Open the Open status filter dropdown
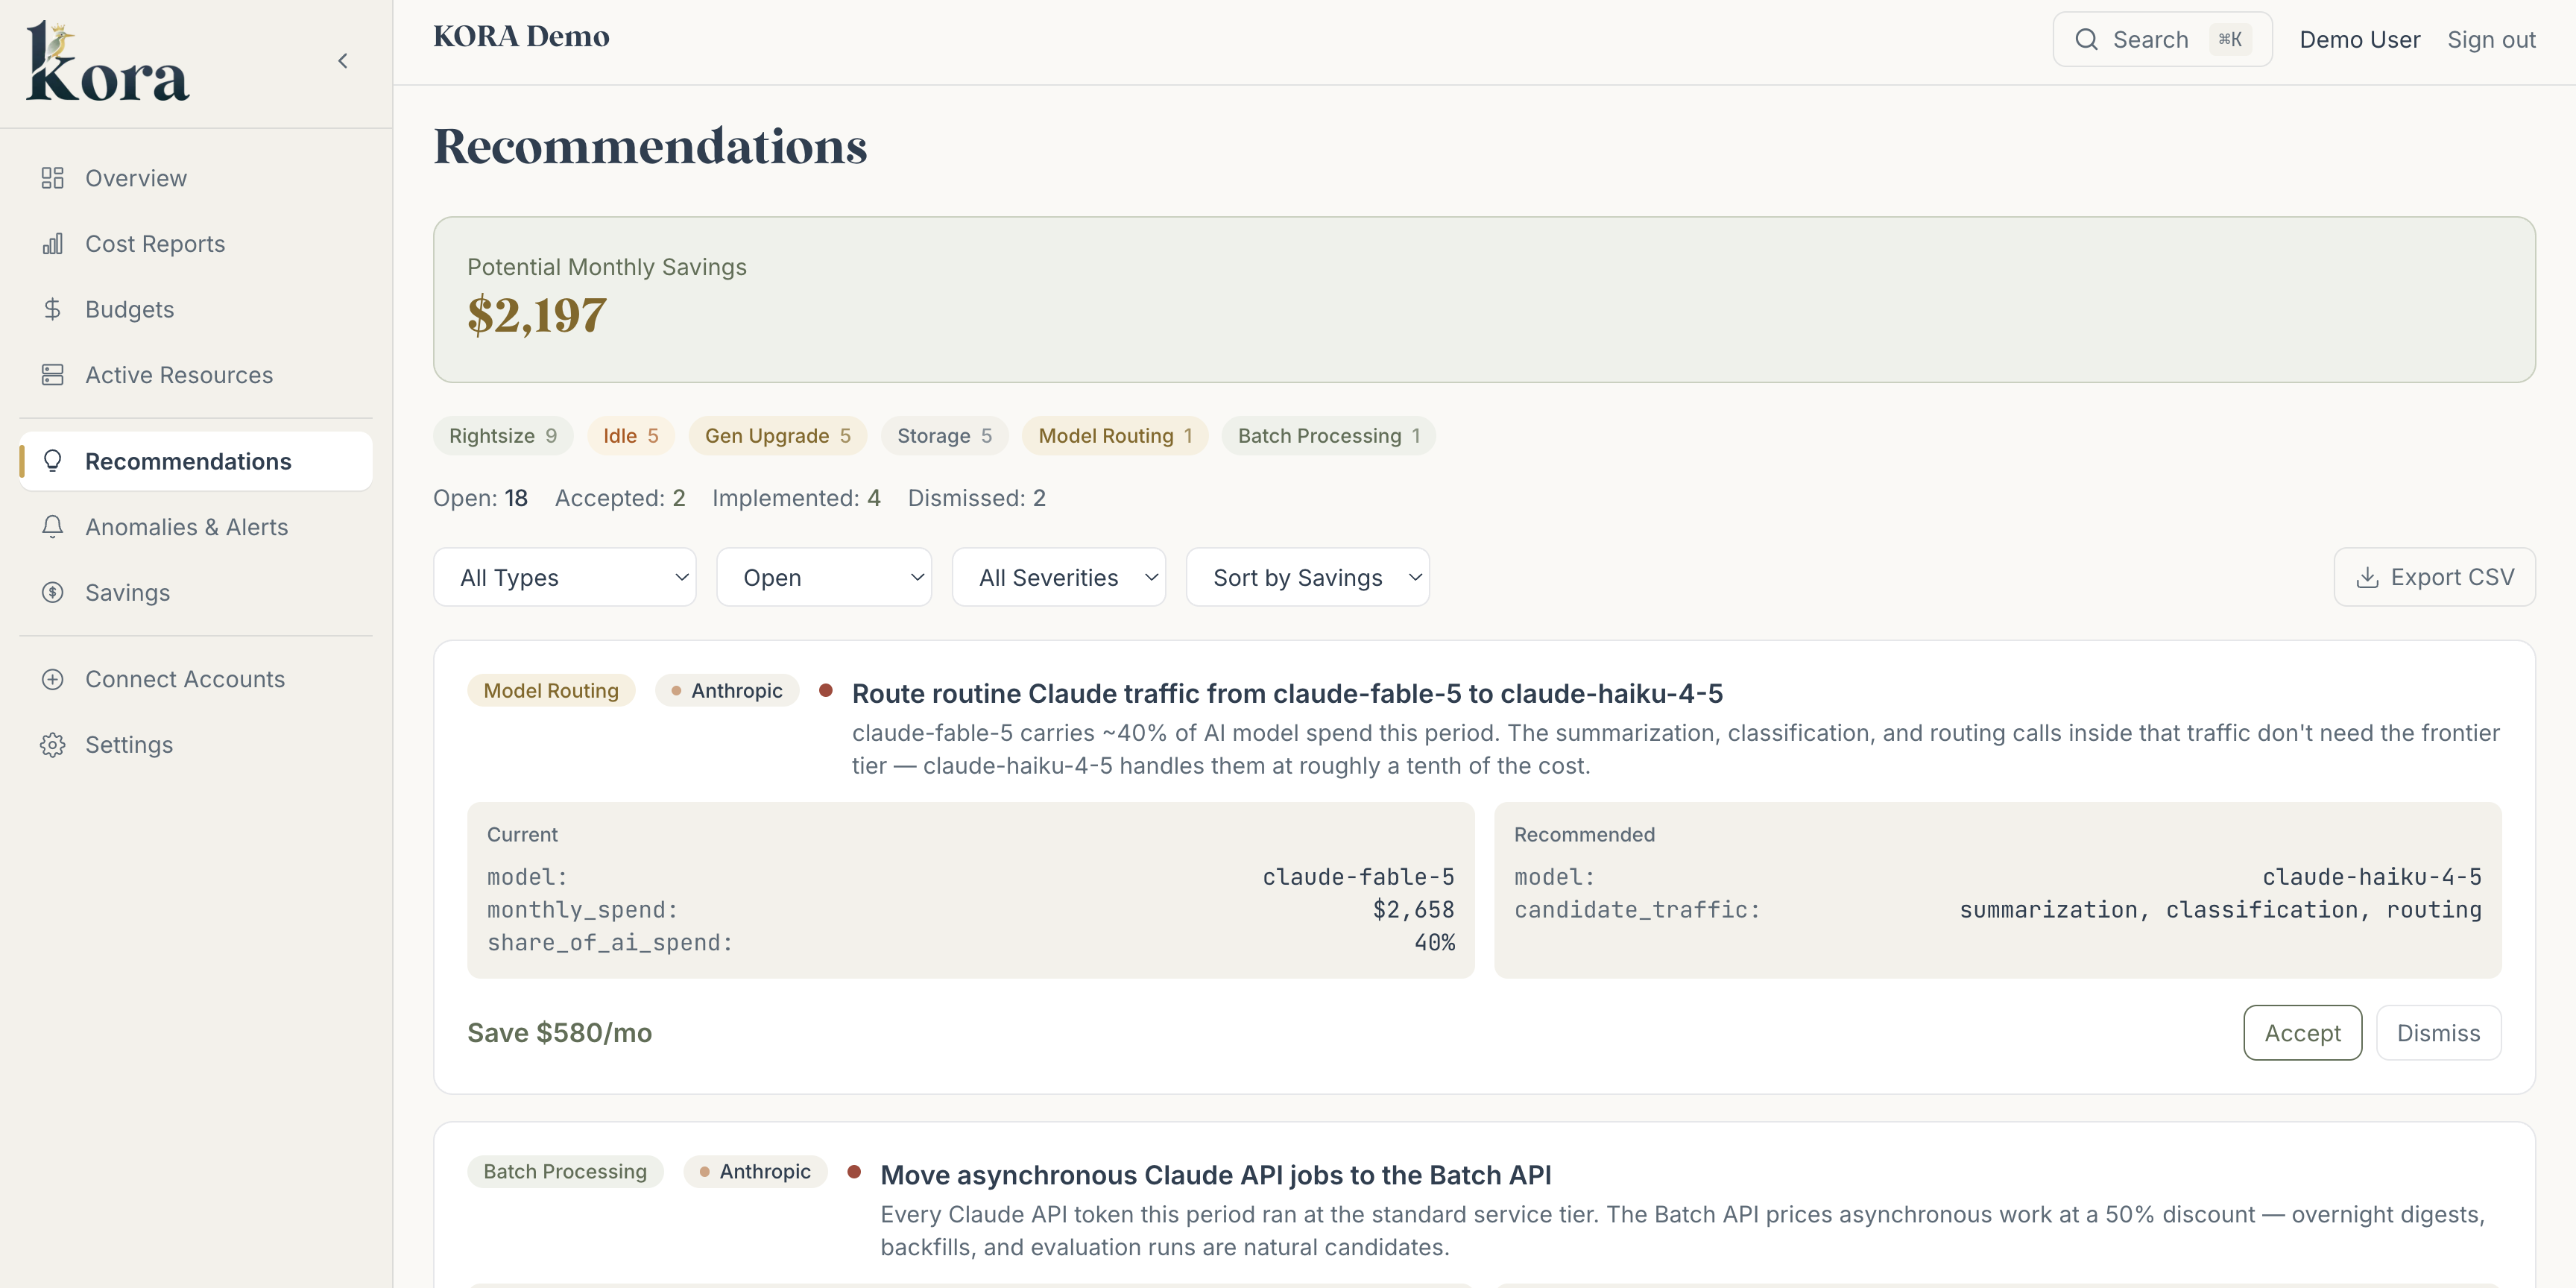 tap(824, 577)
